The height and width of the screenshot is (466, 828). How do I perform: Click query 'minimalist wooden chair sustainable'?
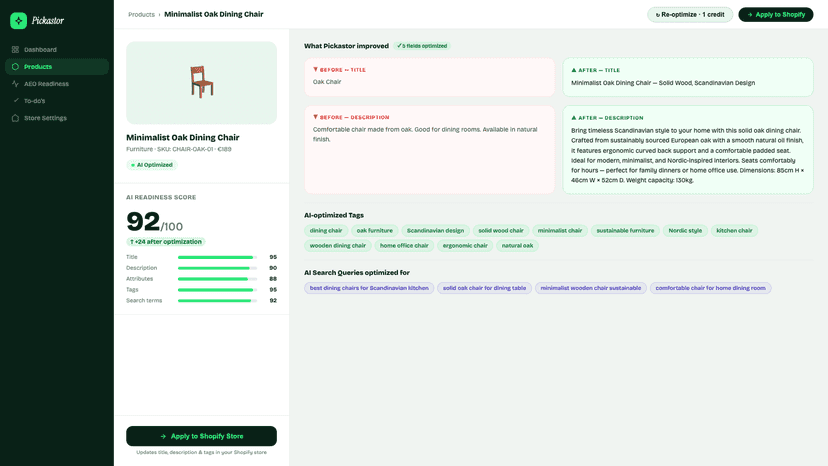[x=590, y=288]
